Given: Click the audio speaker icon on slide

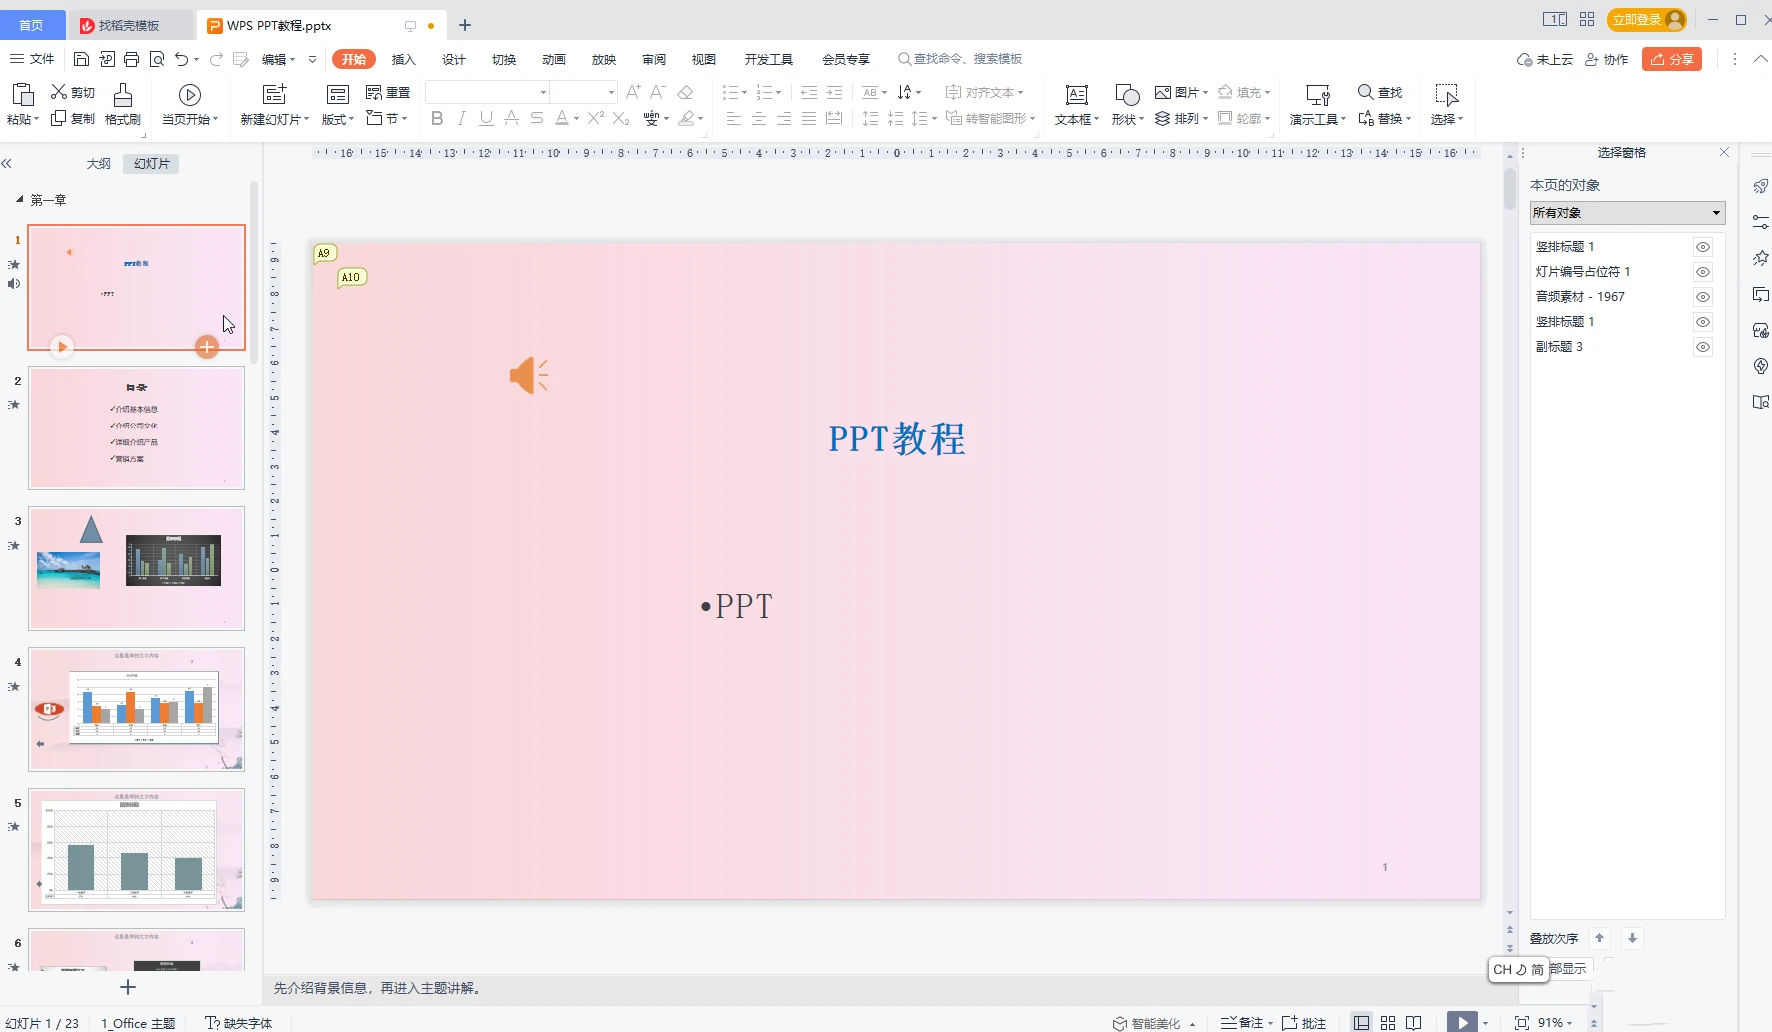Looking at the screenshot, I should [x=529, y=376].
